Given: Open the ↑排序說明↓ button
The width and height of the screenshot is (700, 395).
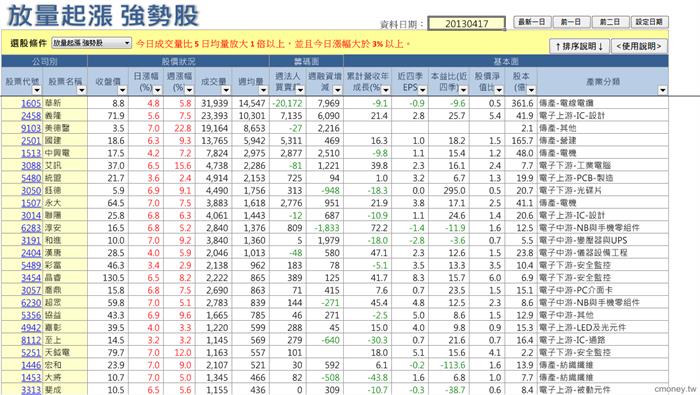Looking at the screenshot, I should click(x=579, y=46).
